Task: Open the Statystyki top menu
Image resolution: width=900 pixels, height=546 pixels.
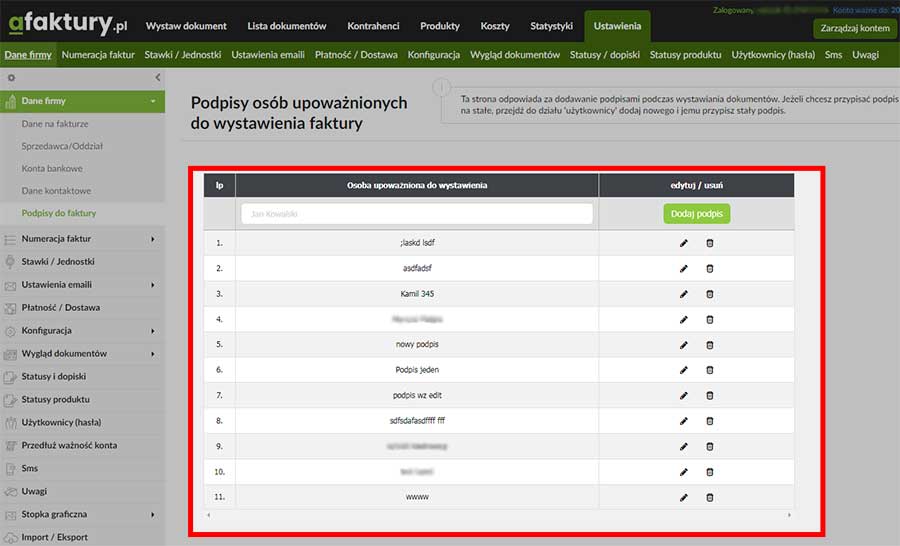Action: [x=552, y=26]
